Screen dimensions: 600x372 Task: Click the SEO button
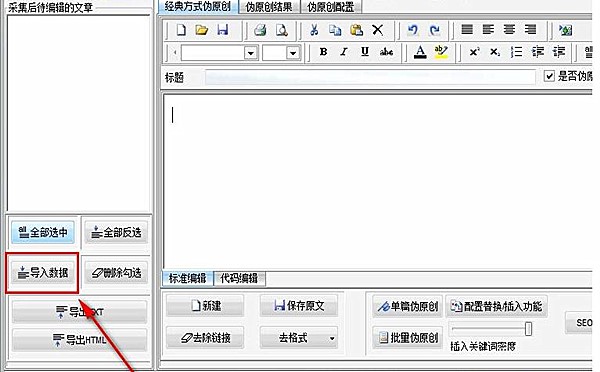click(579, 323)
